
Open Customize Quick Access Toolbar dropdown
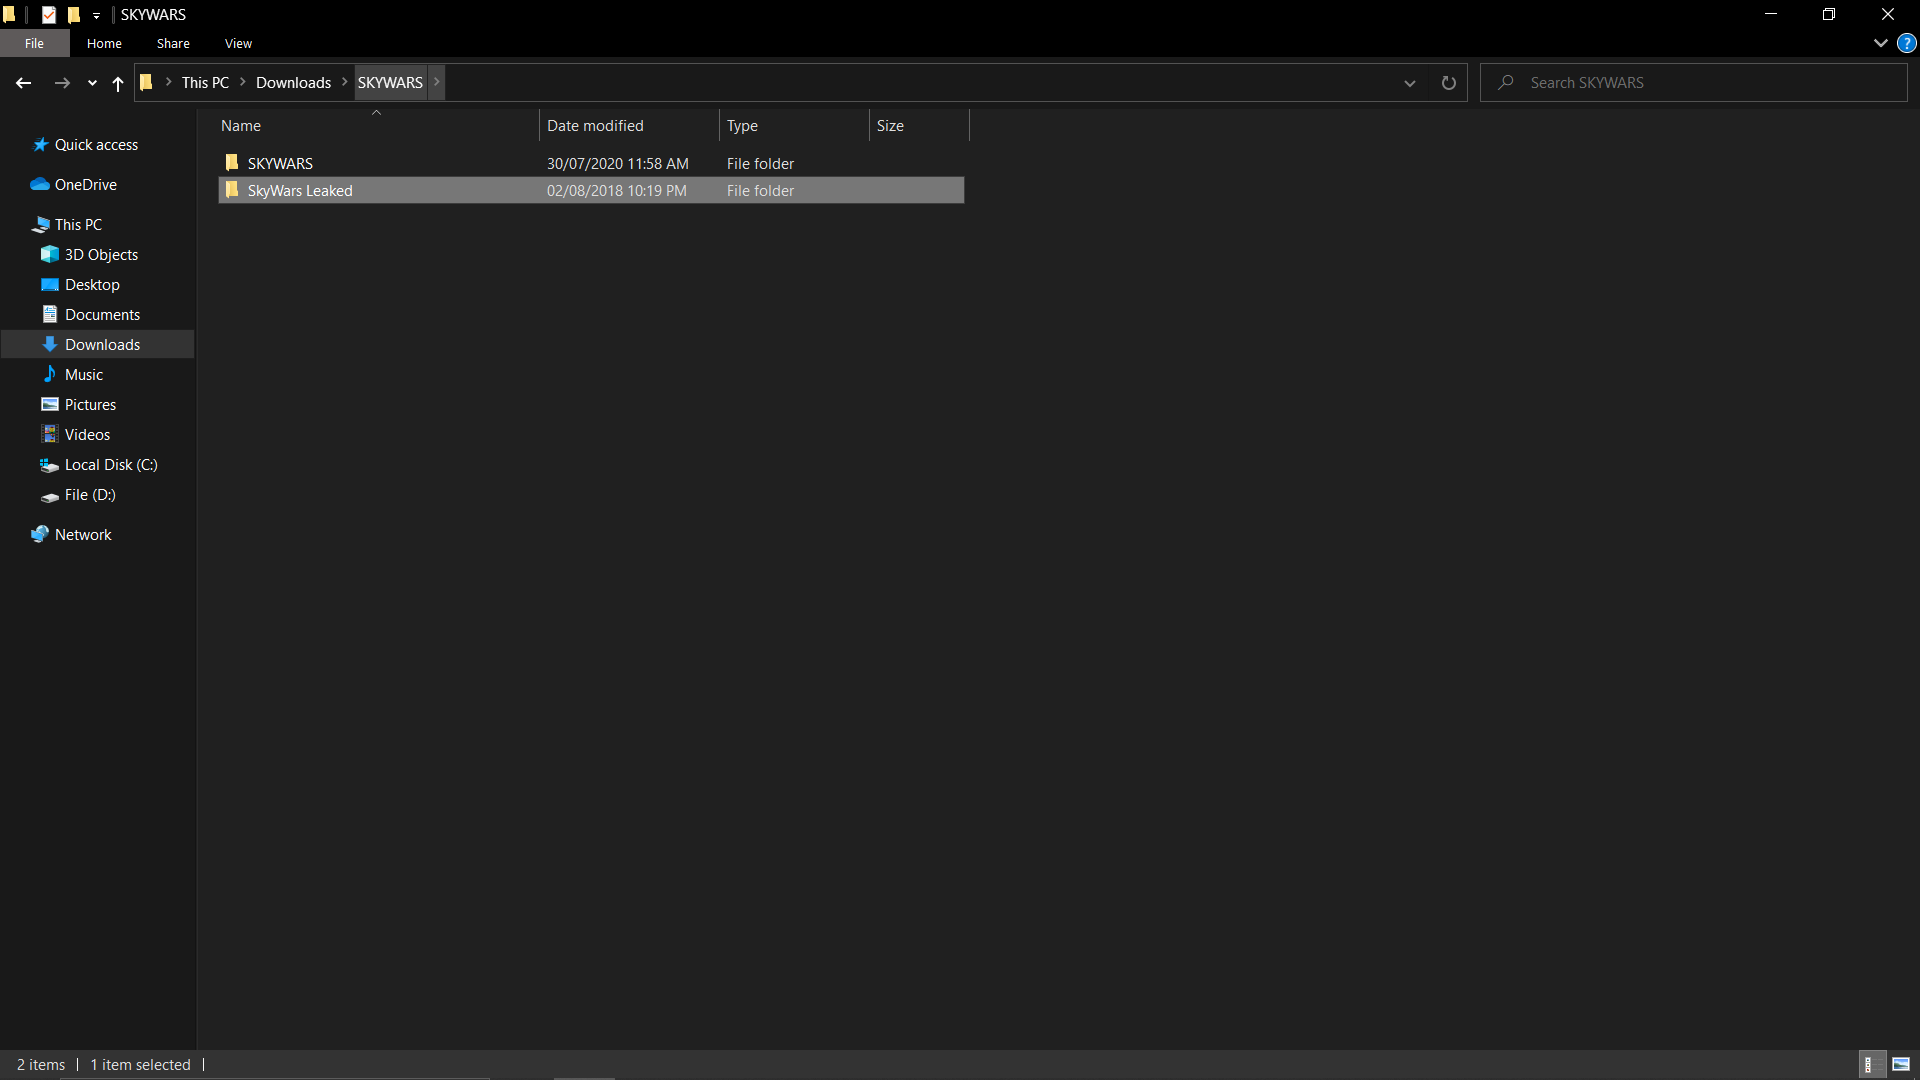96,15
